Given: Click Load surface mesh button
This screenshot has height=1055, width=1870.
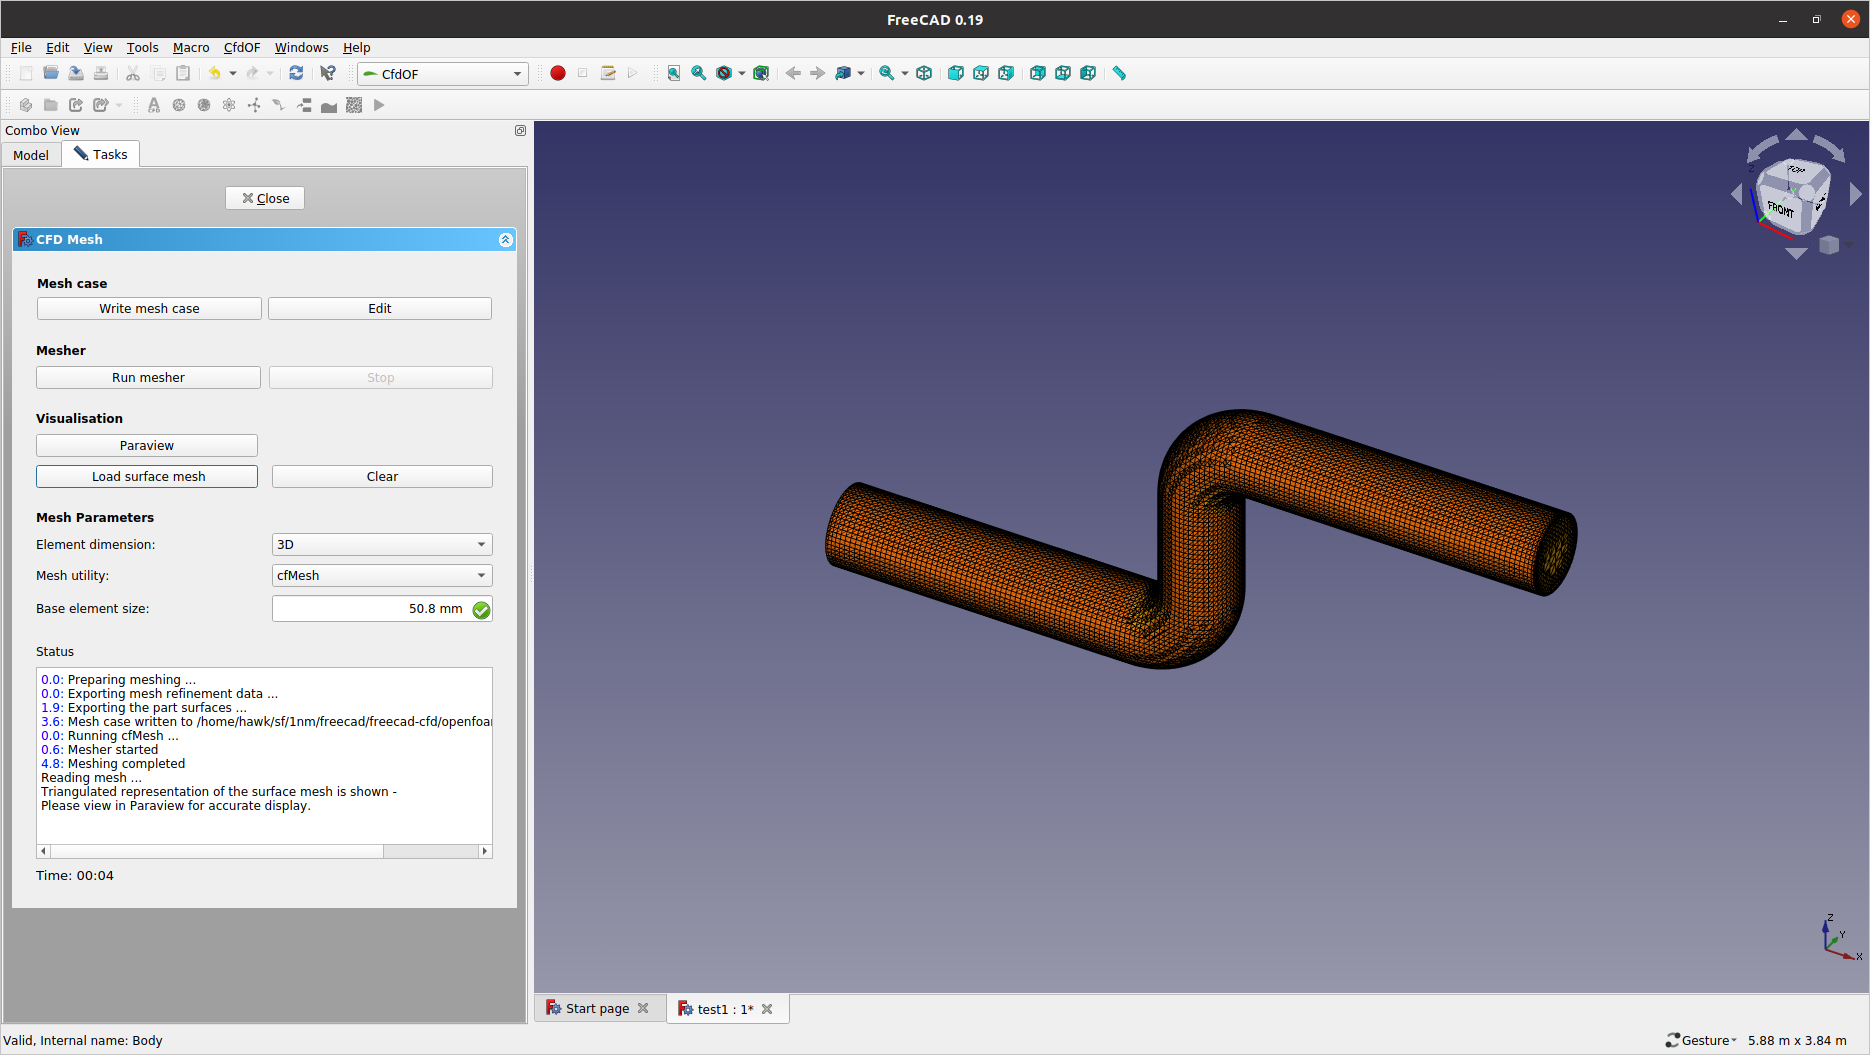Looking at the screenshot, I should [147, 476].
